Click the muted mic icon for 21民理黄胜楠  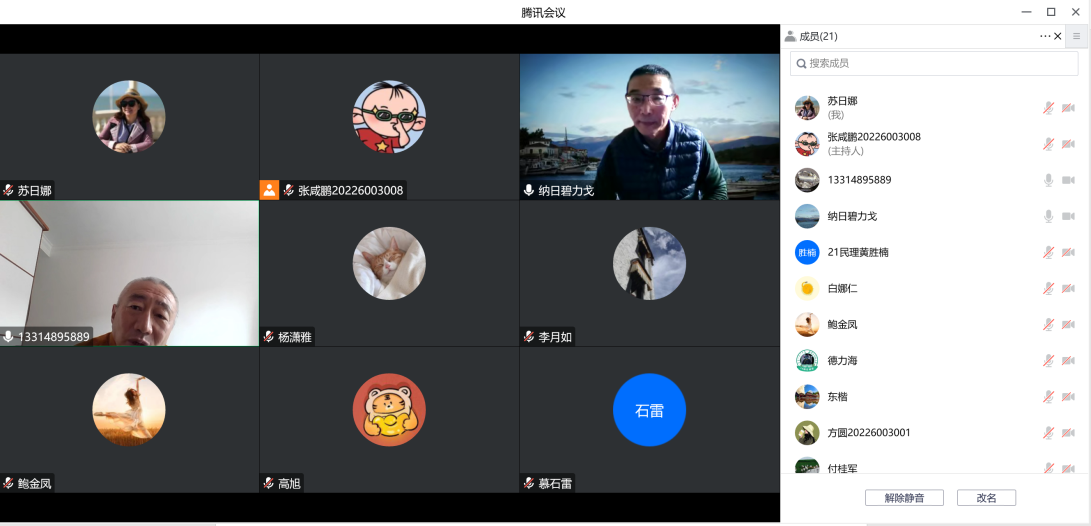tap(1048, 252)
